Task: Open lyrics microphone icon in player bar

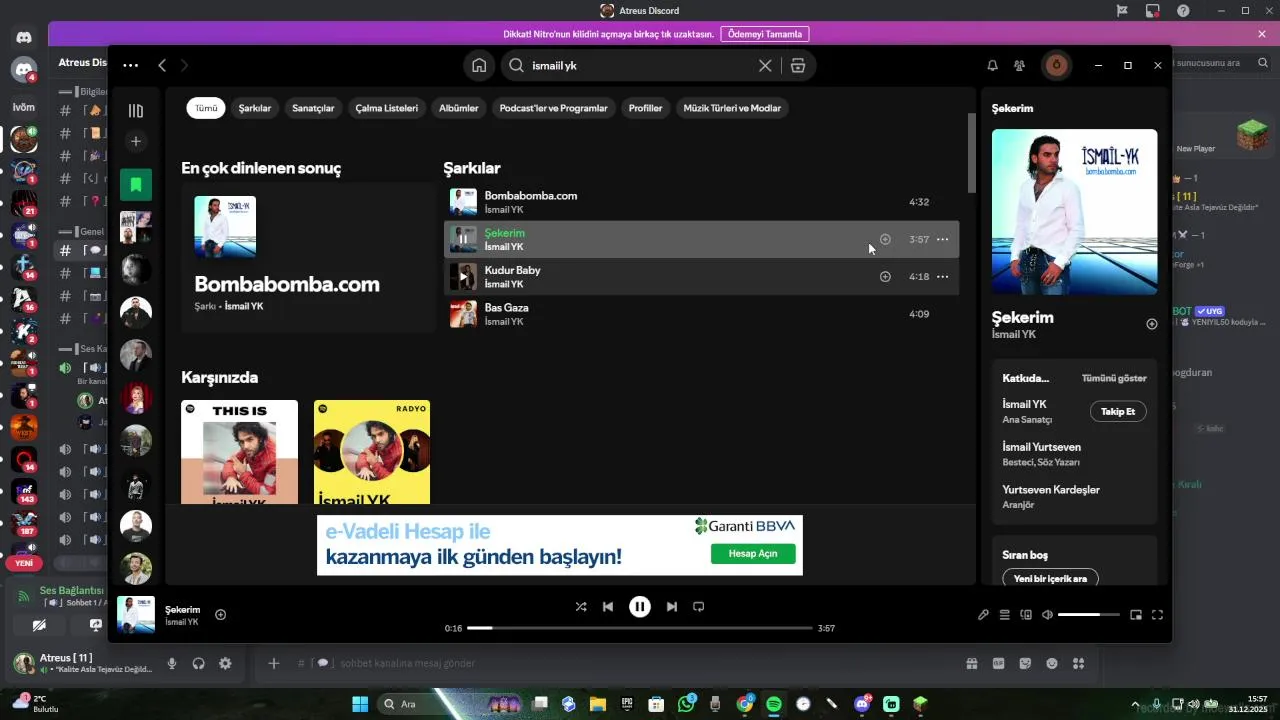Action: [983, 615]
